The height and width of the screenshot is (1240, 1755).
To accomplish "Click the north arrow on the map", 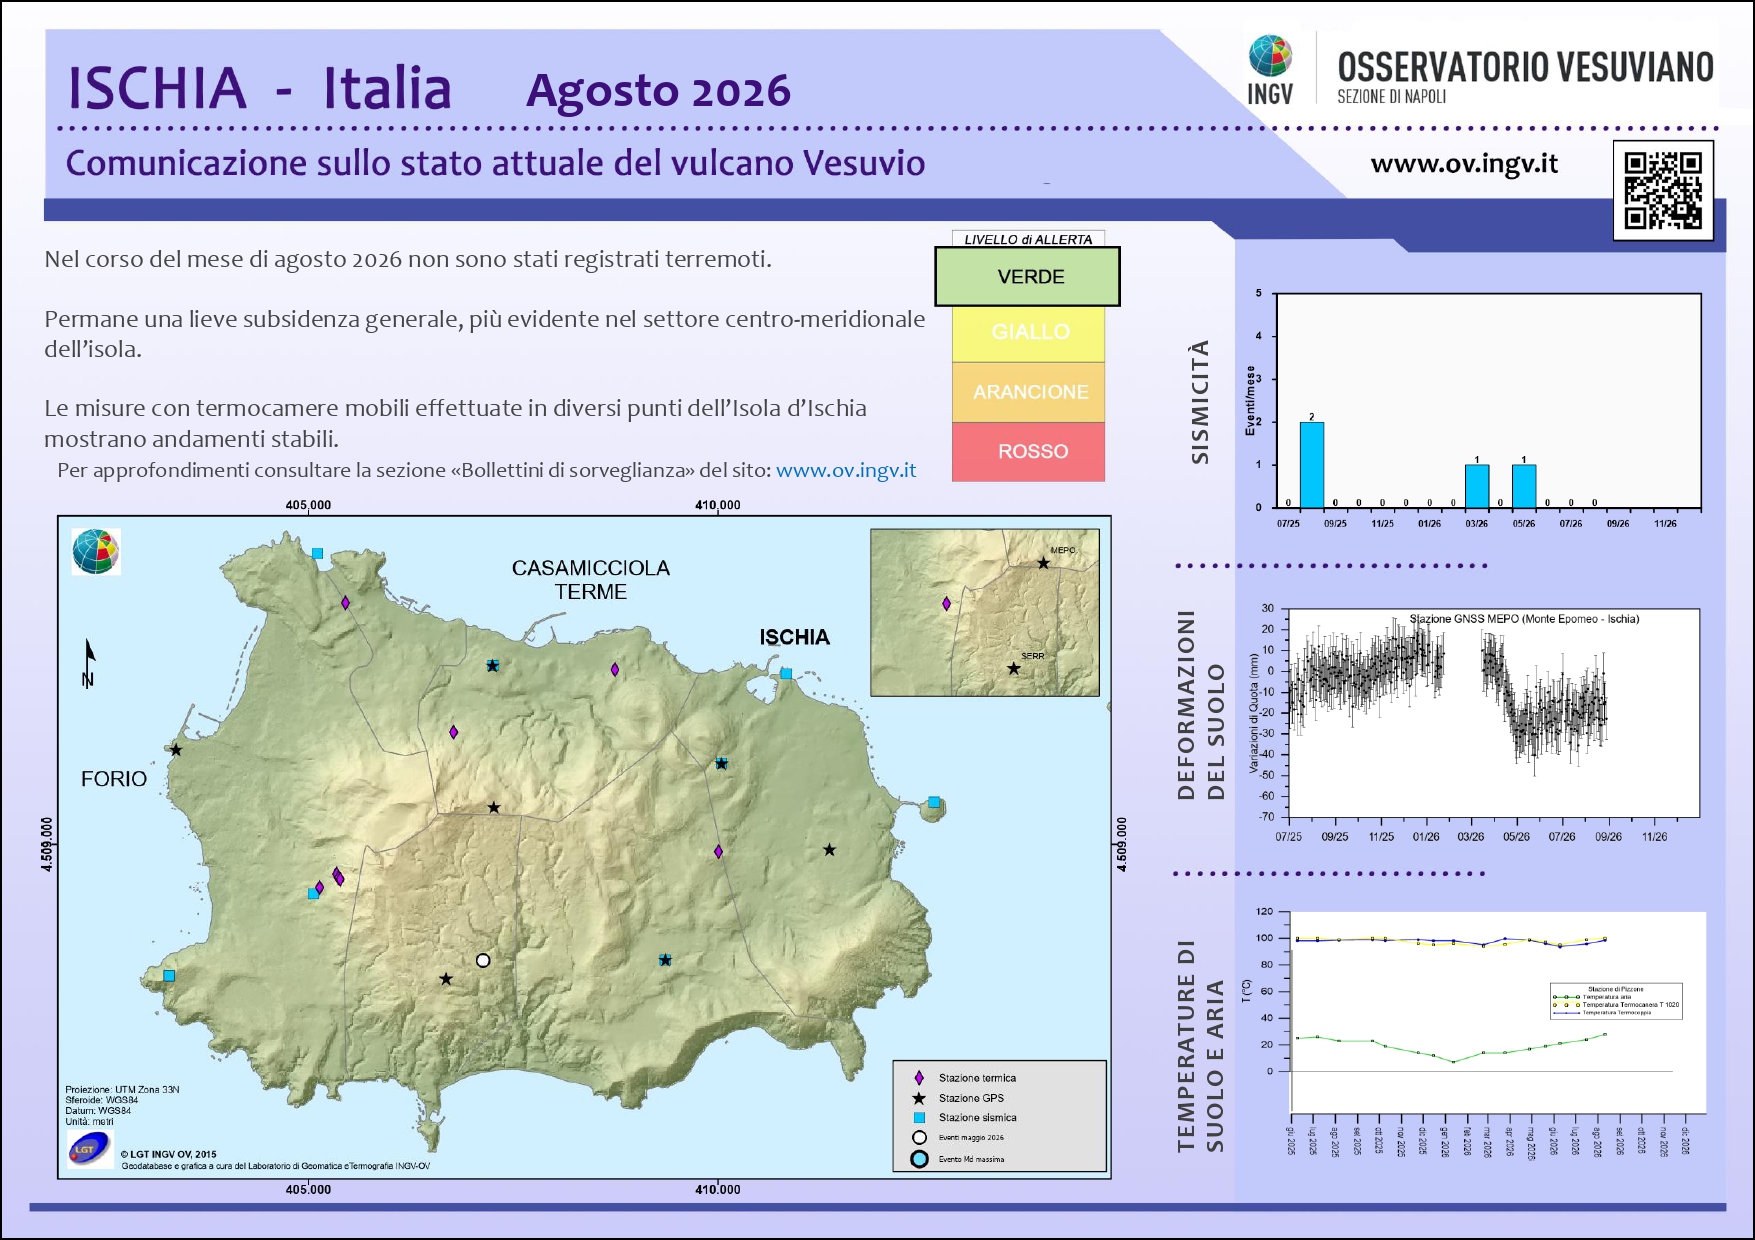I will point(89,663).
